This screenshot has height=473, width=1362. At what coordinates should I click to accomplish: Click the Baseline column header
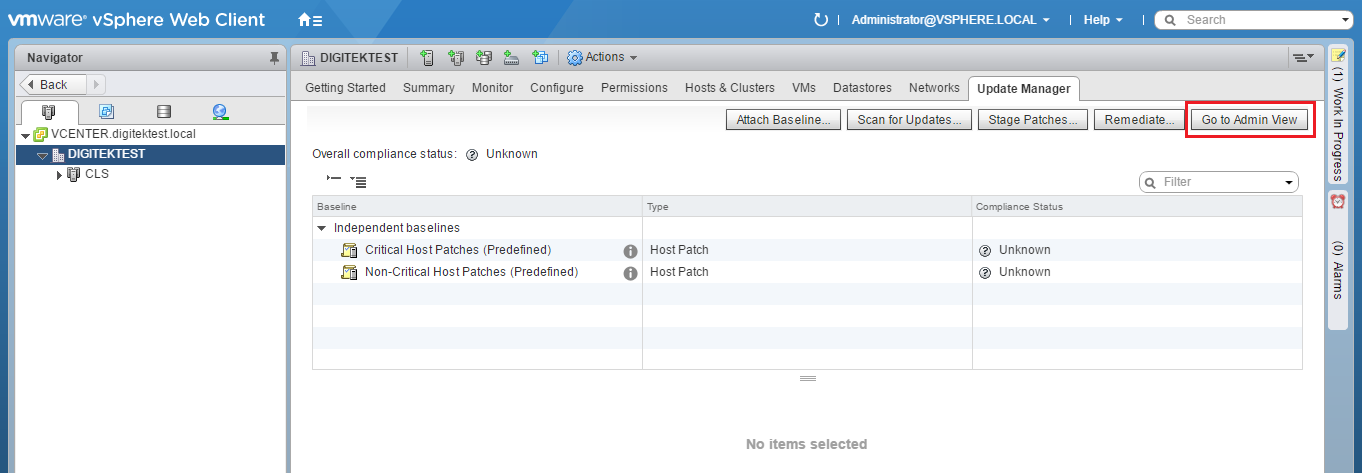pyautogui.click(x=477, y=207)
